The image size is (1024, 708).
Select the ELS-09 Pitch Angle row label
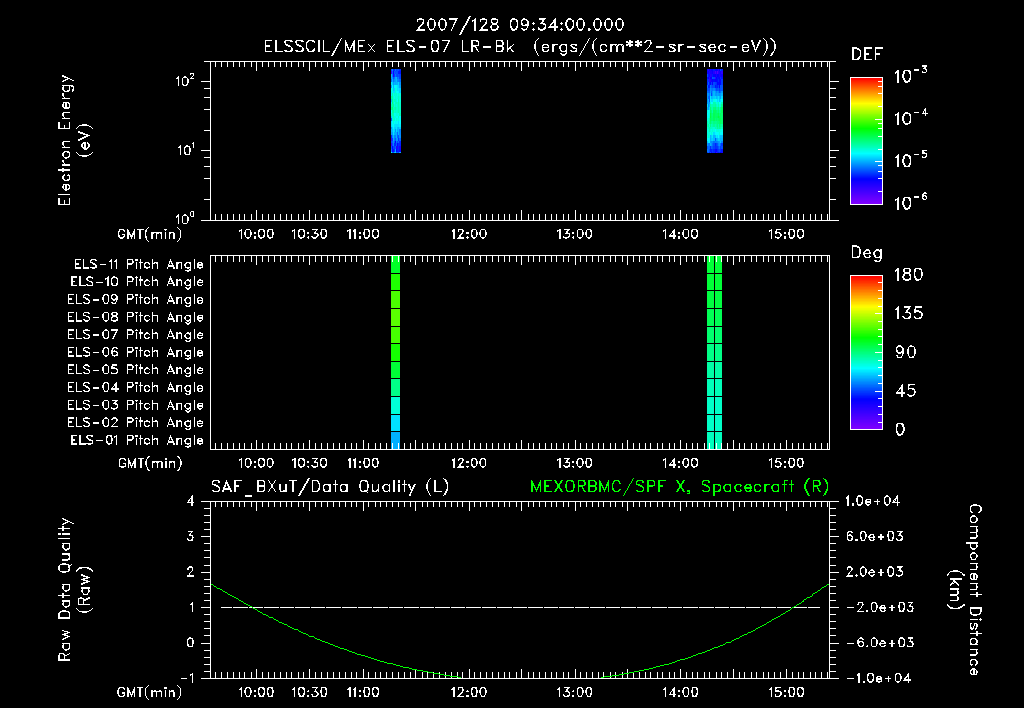[x=136, y=300]
